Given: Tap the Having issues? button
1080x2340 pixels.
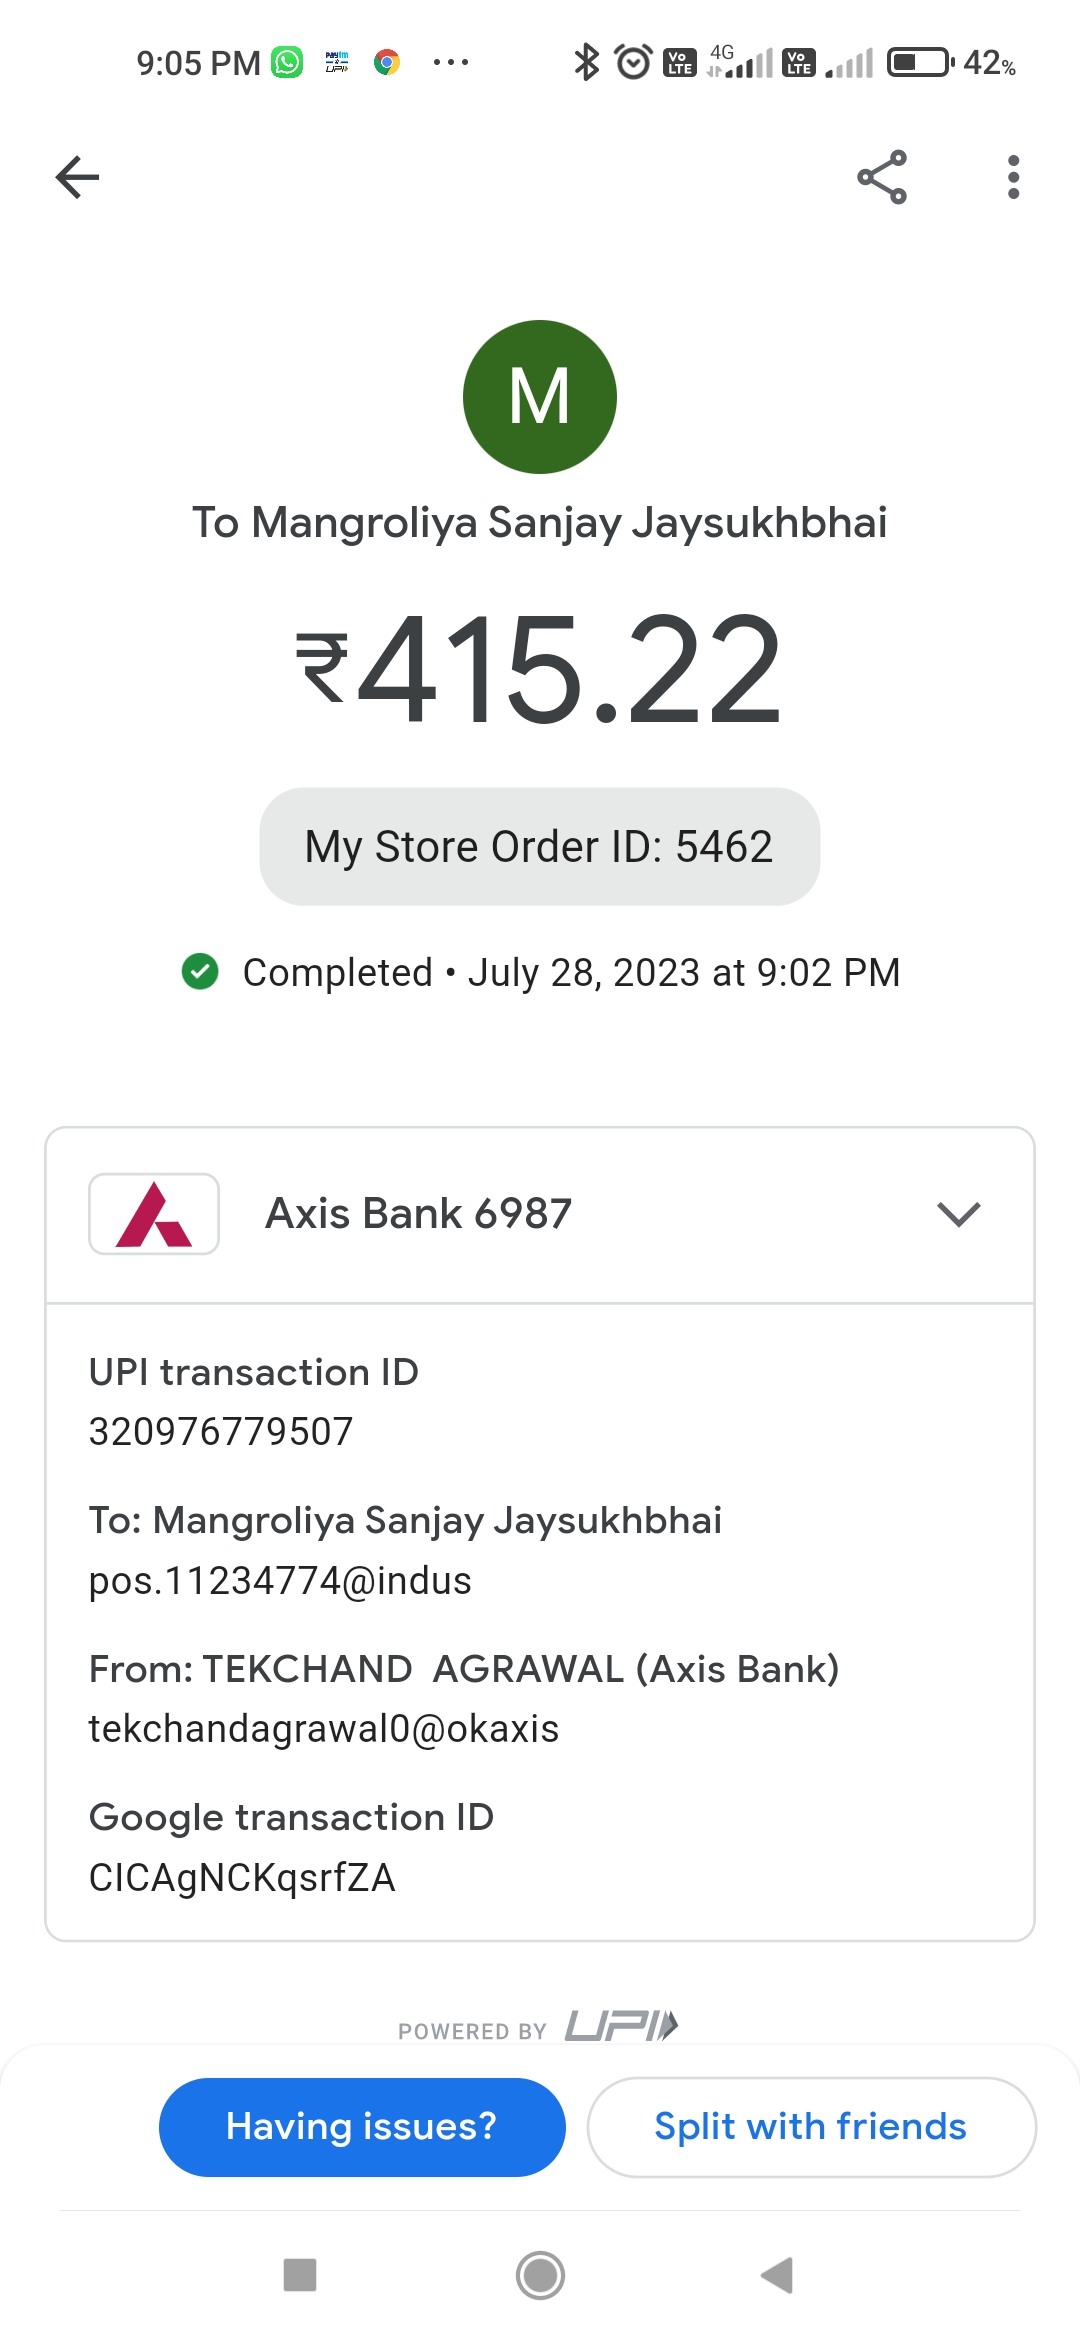Looking at the screenshot, I should coord(362,2127).
